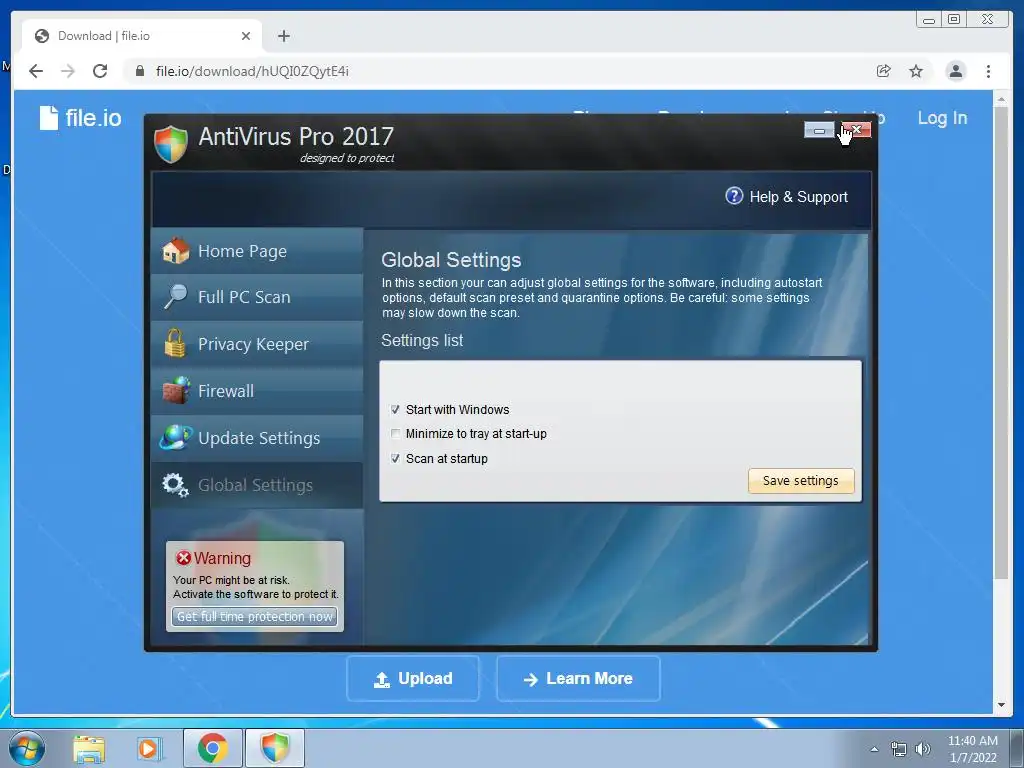This screenshot has height=768, width=1024.
Task: Select Update Settings in sidebar
Action: (257, 438)
